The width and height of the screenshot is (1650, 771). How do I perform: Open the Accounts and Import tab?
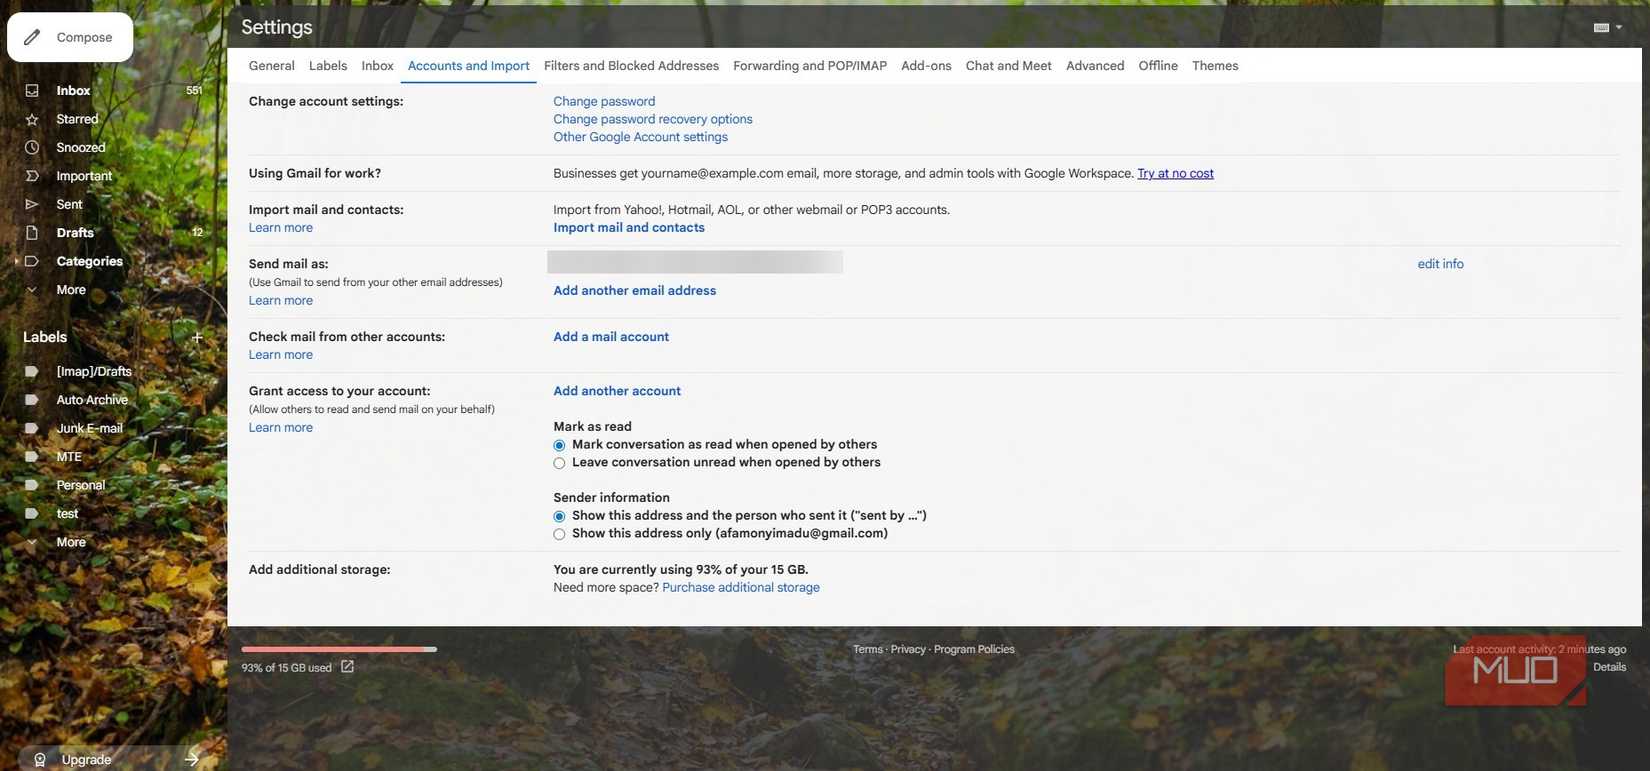[468, 66]
